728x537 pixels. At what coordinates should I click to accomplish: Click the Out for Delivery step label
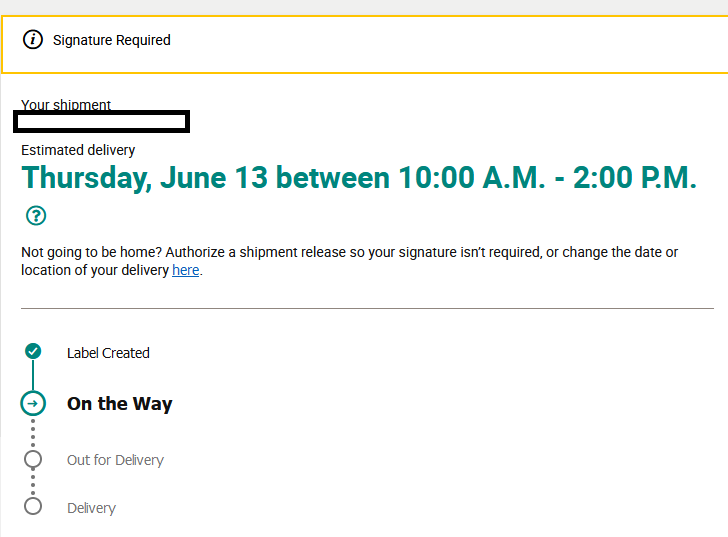pyautogui.click(x=115, y=460)
